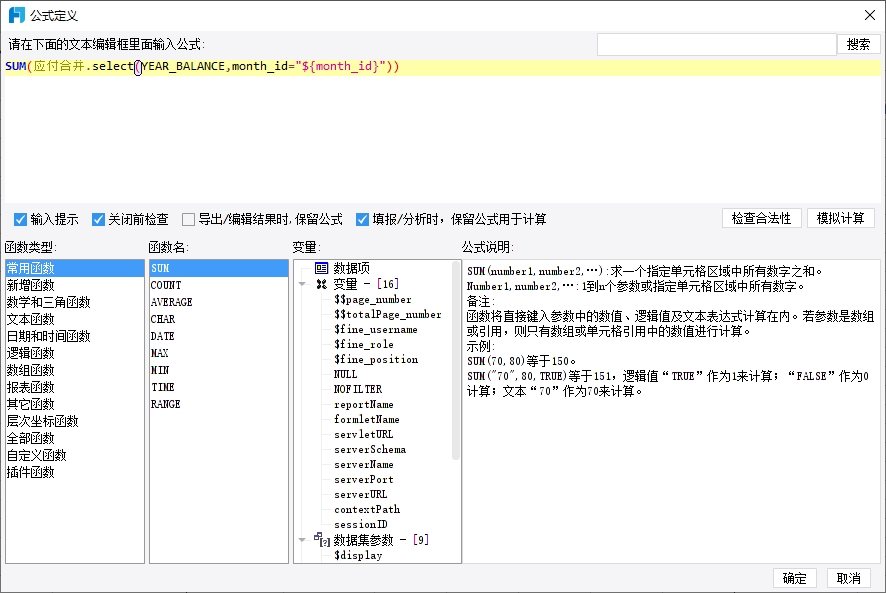The image size is (886, 593).
Task: Select 自定义函数 category
Action: point(75,455)
